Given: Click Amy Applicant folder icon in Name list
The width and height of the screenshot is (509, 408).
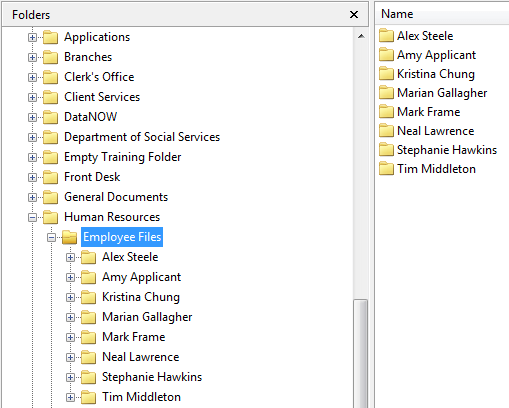Looking at the screenshot, I should click(x=386, y=54).
